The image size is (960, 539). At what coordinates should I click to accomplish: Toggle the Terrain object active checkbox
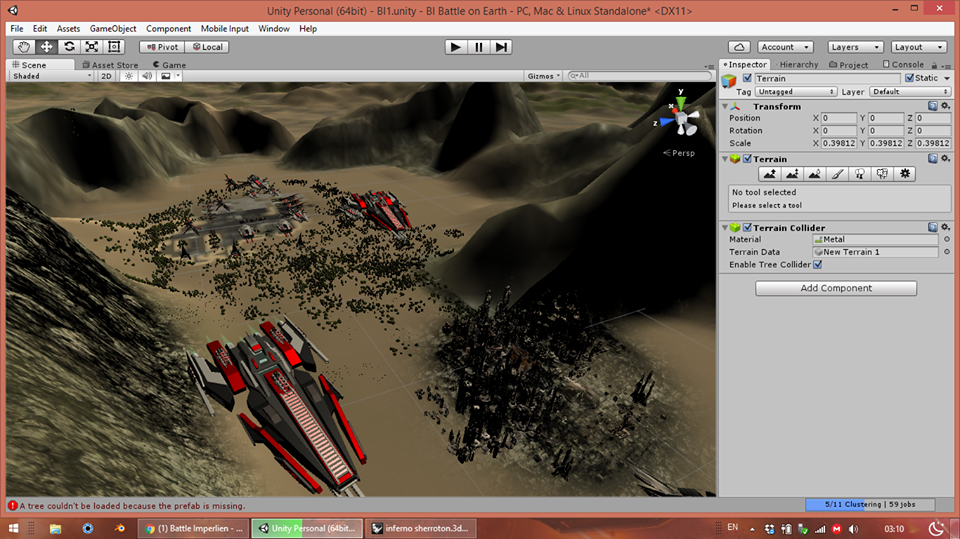coord(747,78)
